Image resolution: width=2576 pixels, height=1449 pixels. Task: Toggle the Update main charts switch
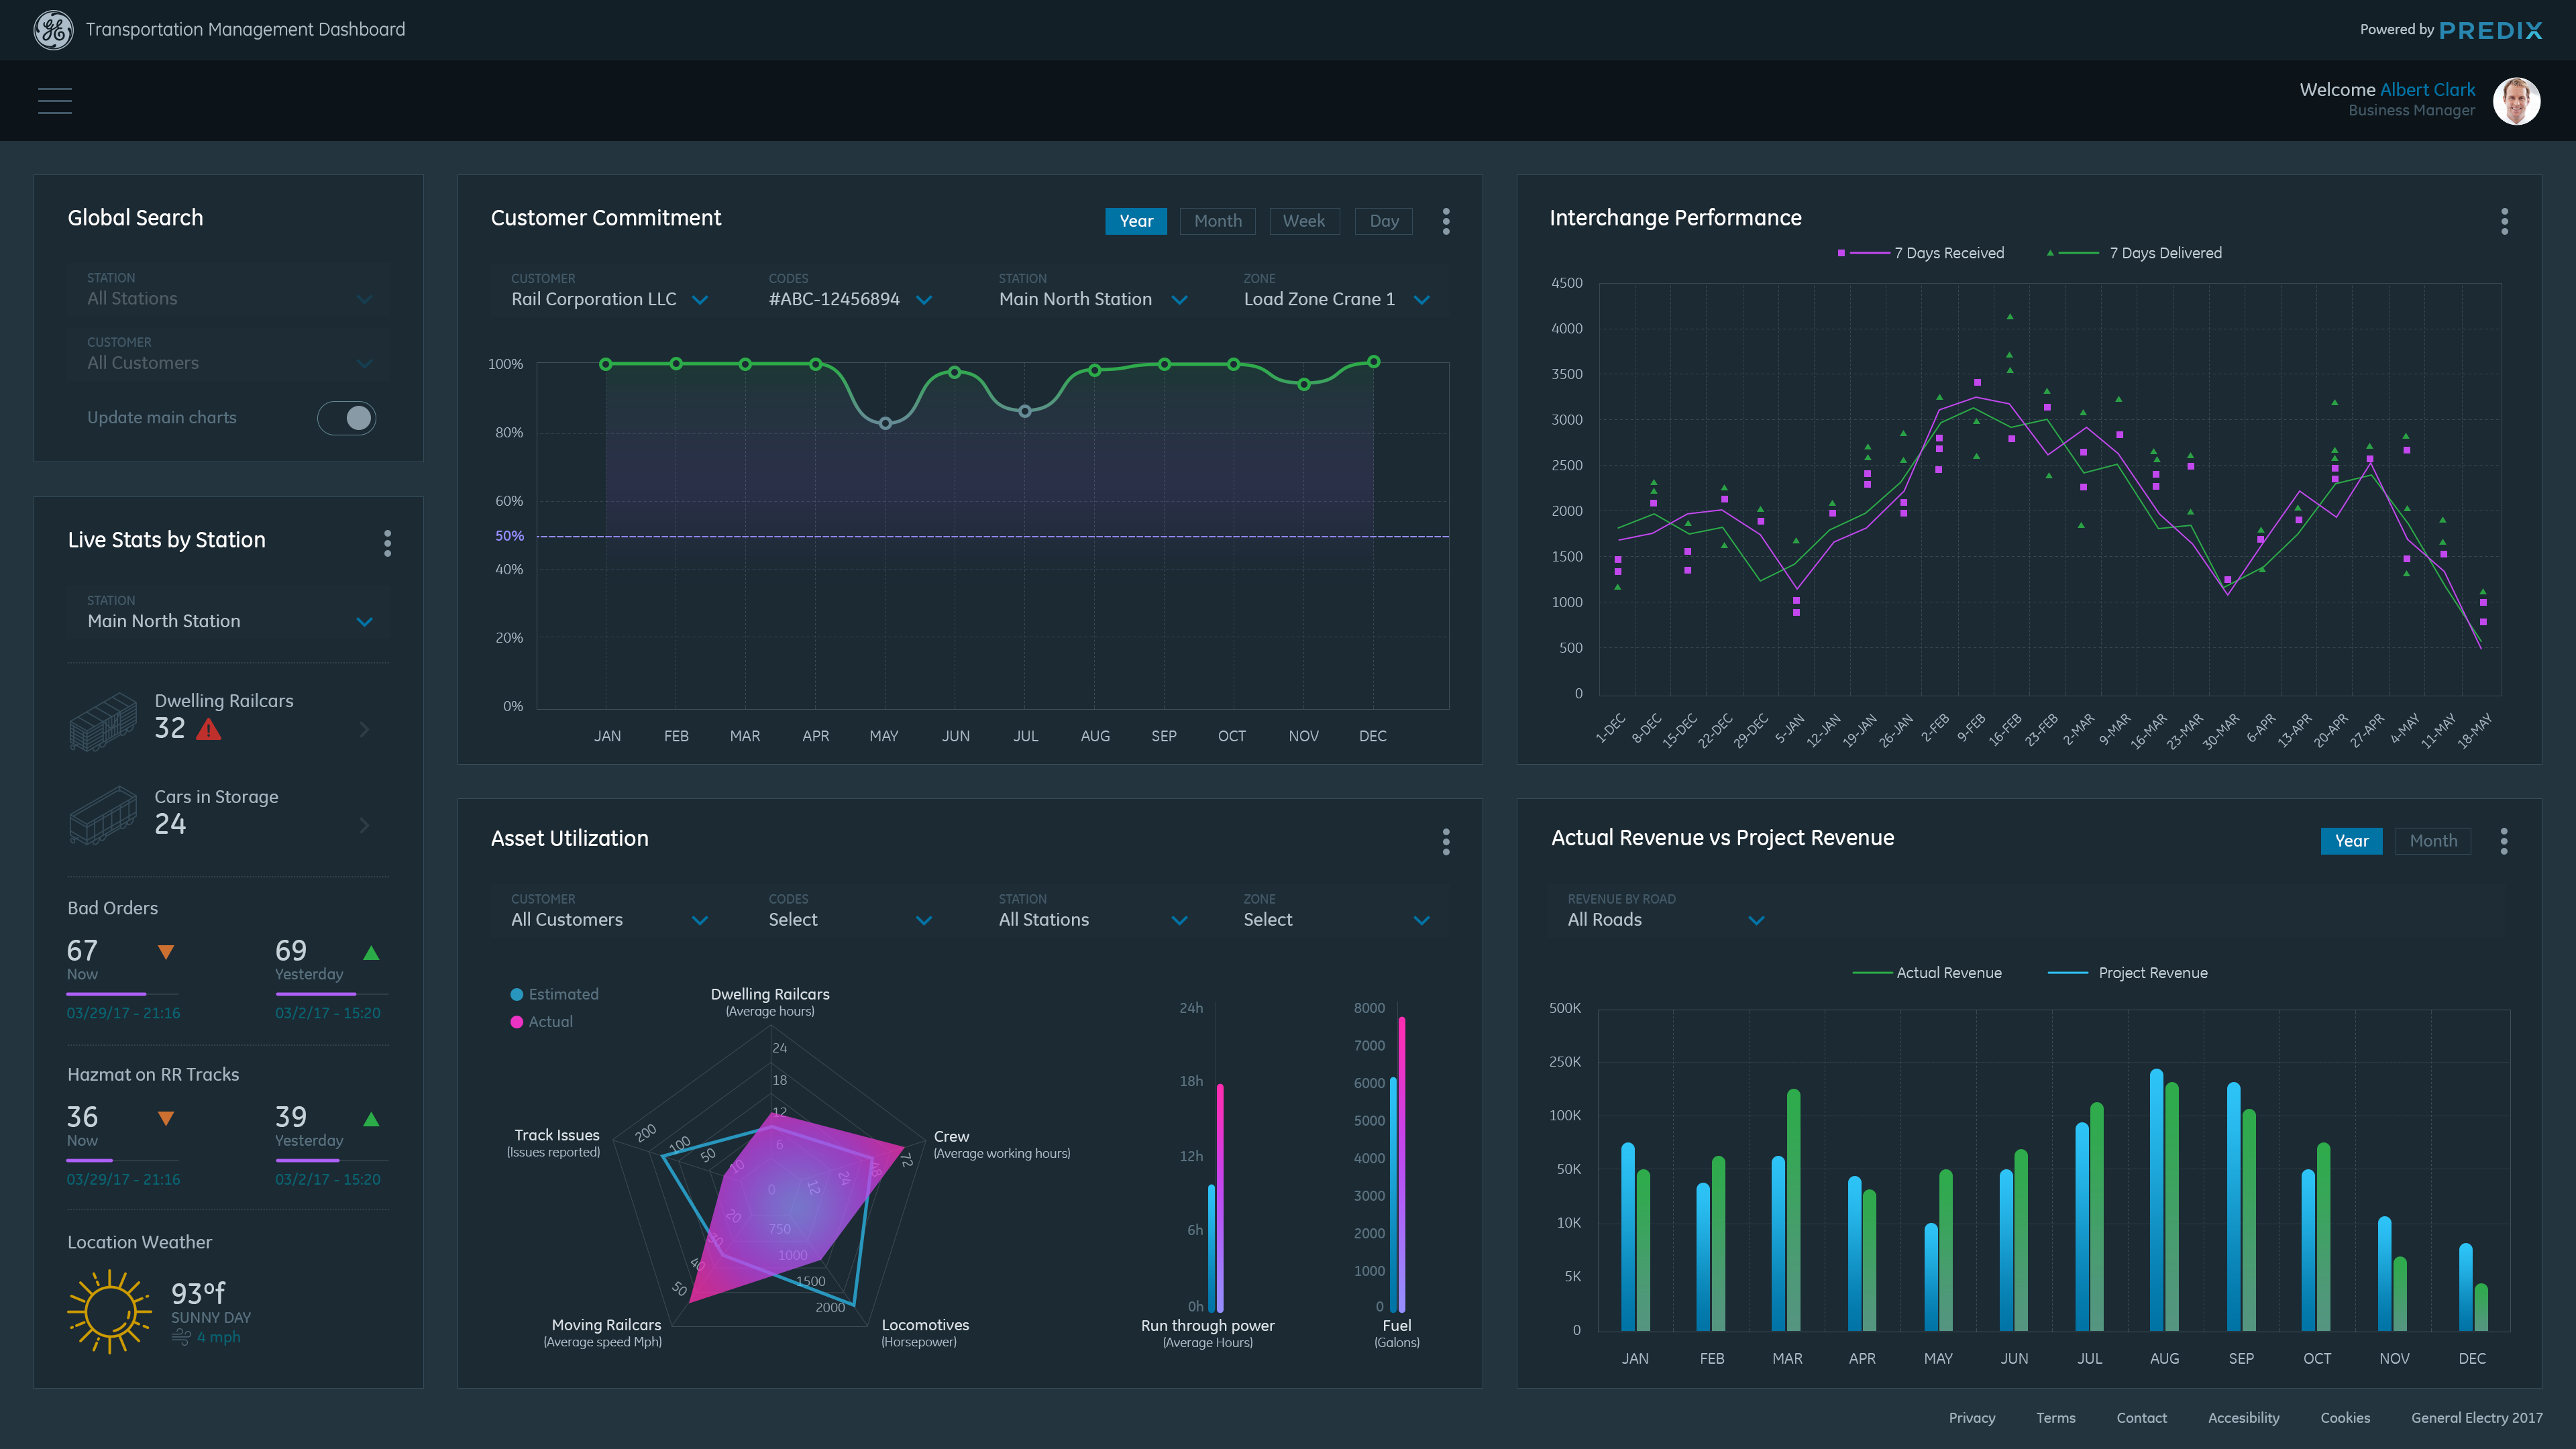tap(347, 418)
